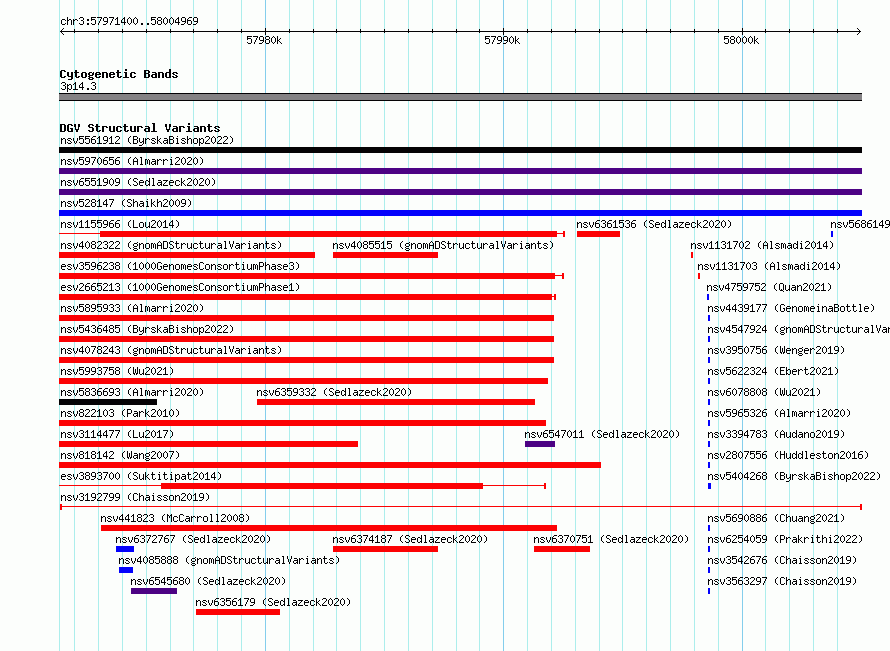Click the purple bar under nsv6547011
The image size is (890, 651).
tap(540, 444)
